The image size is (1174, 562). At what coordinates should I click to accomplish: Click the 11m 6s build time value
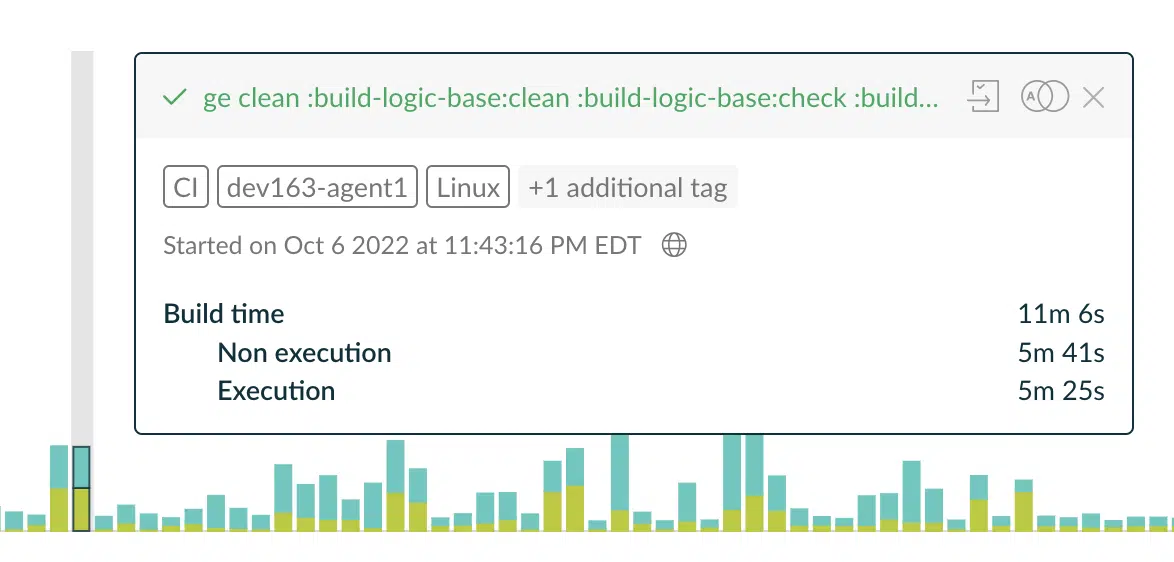(1061, 314)
